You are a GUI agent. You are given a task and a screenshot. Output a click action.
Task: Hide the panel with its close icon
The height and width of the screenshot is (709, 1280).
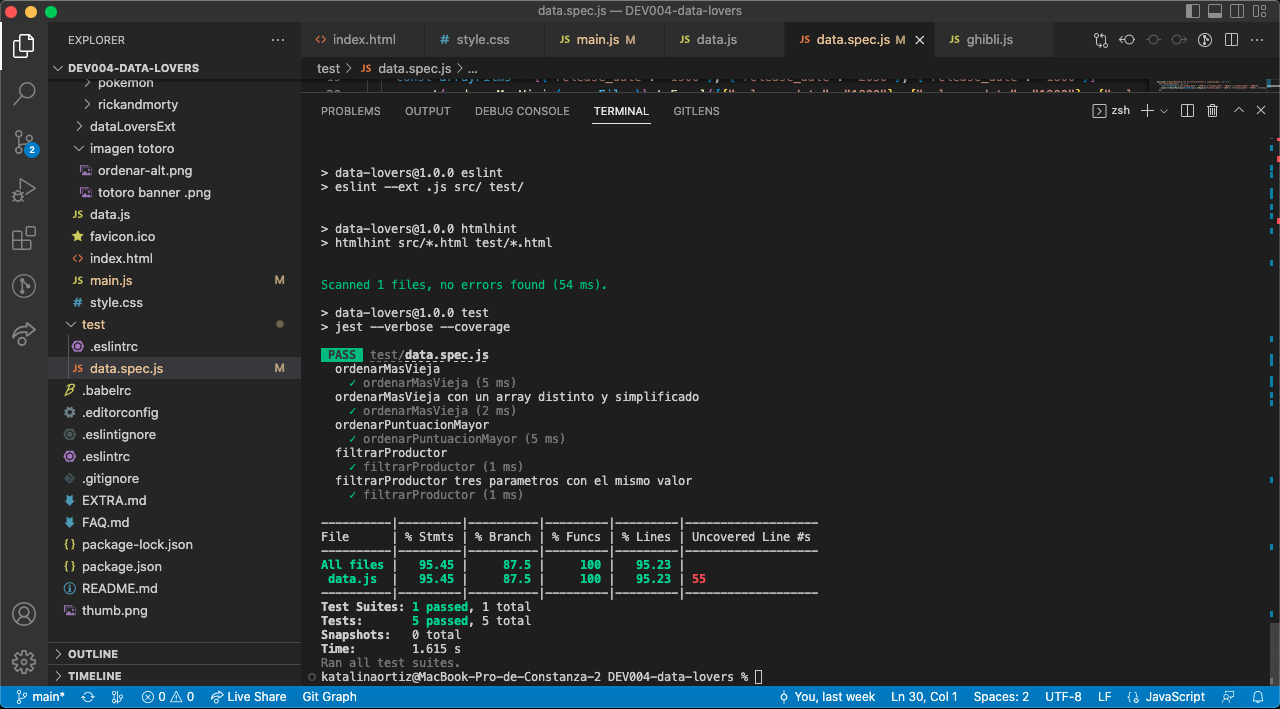click(x=1260, y=111)
